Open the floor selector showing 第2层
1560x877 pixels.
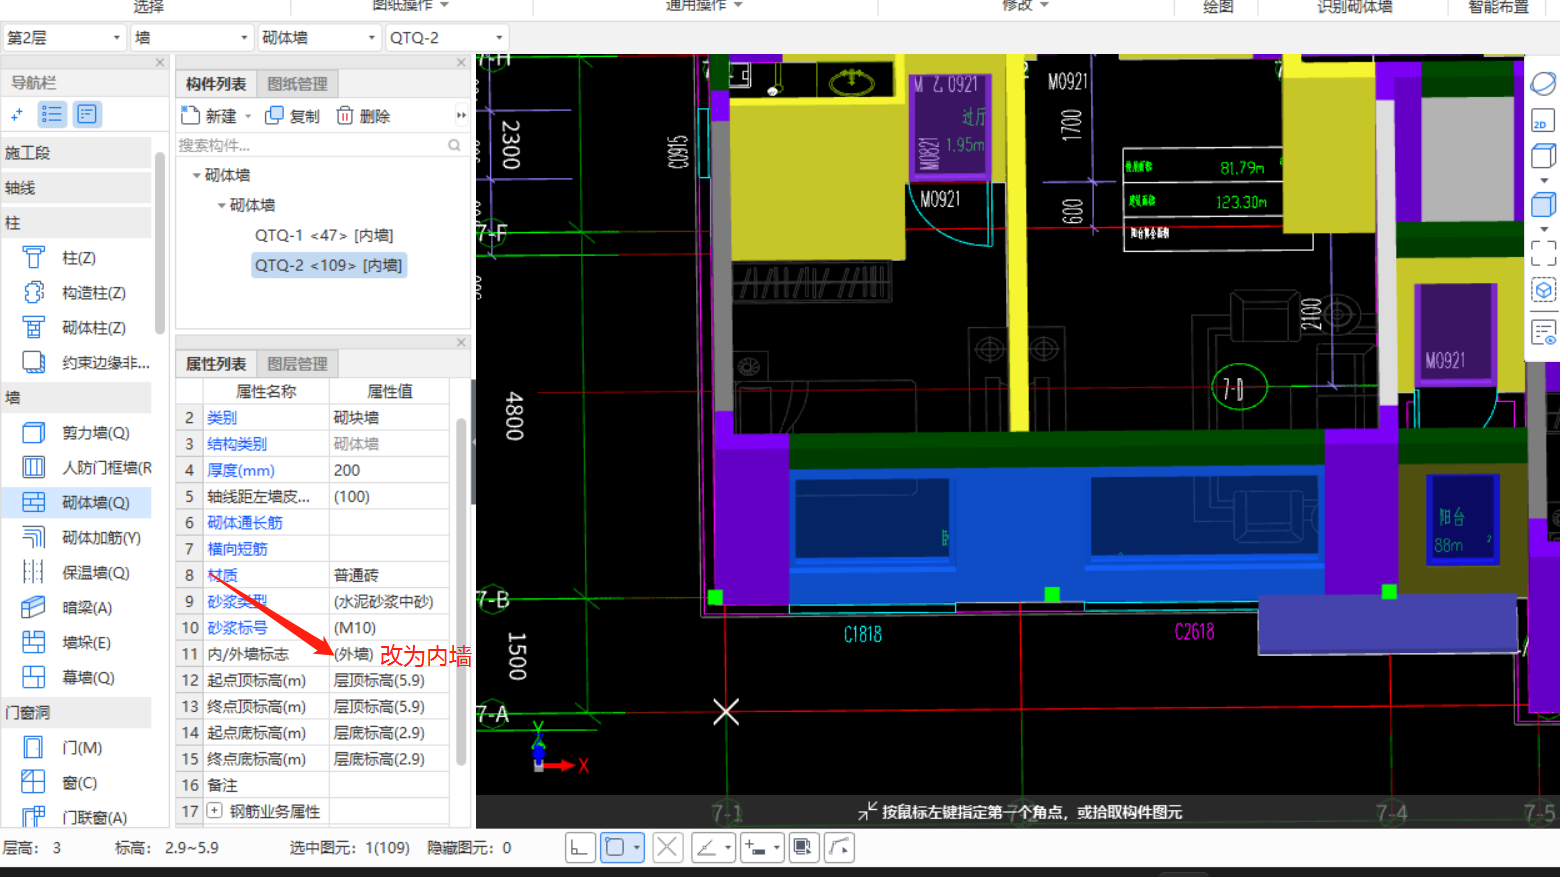tap(64, 38)
